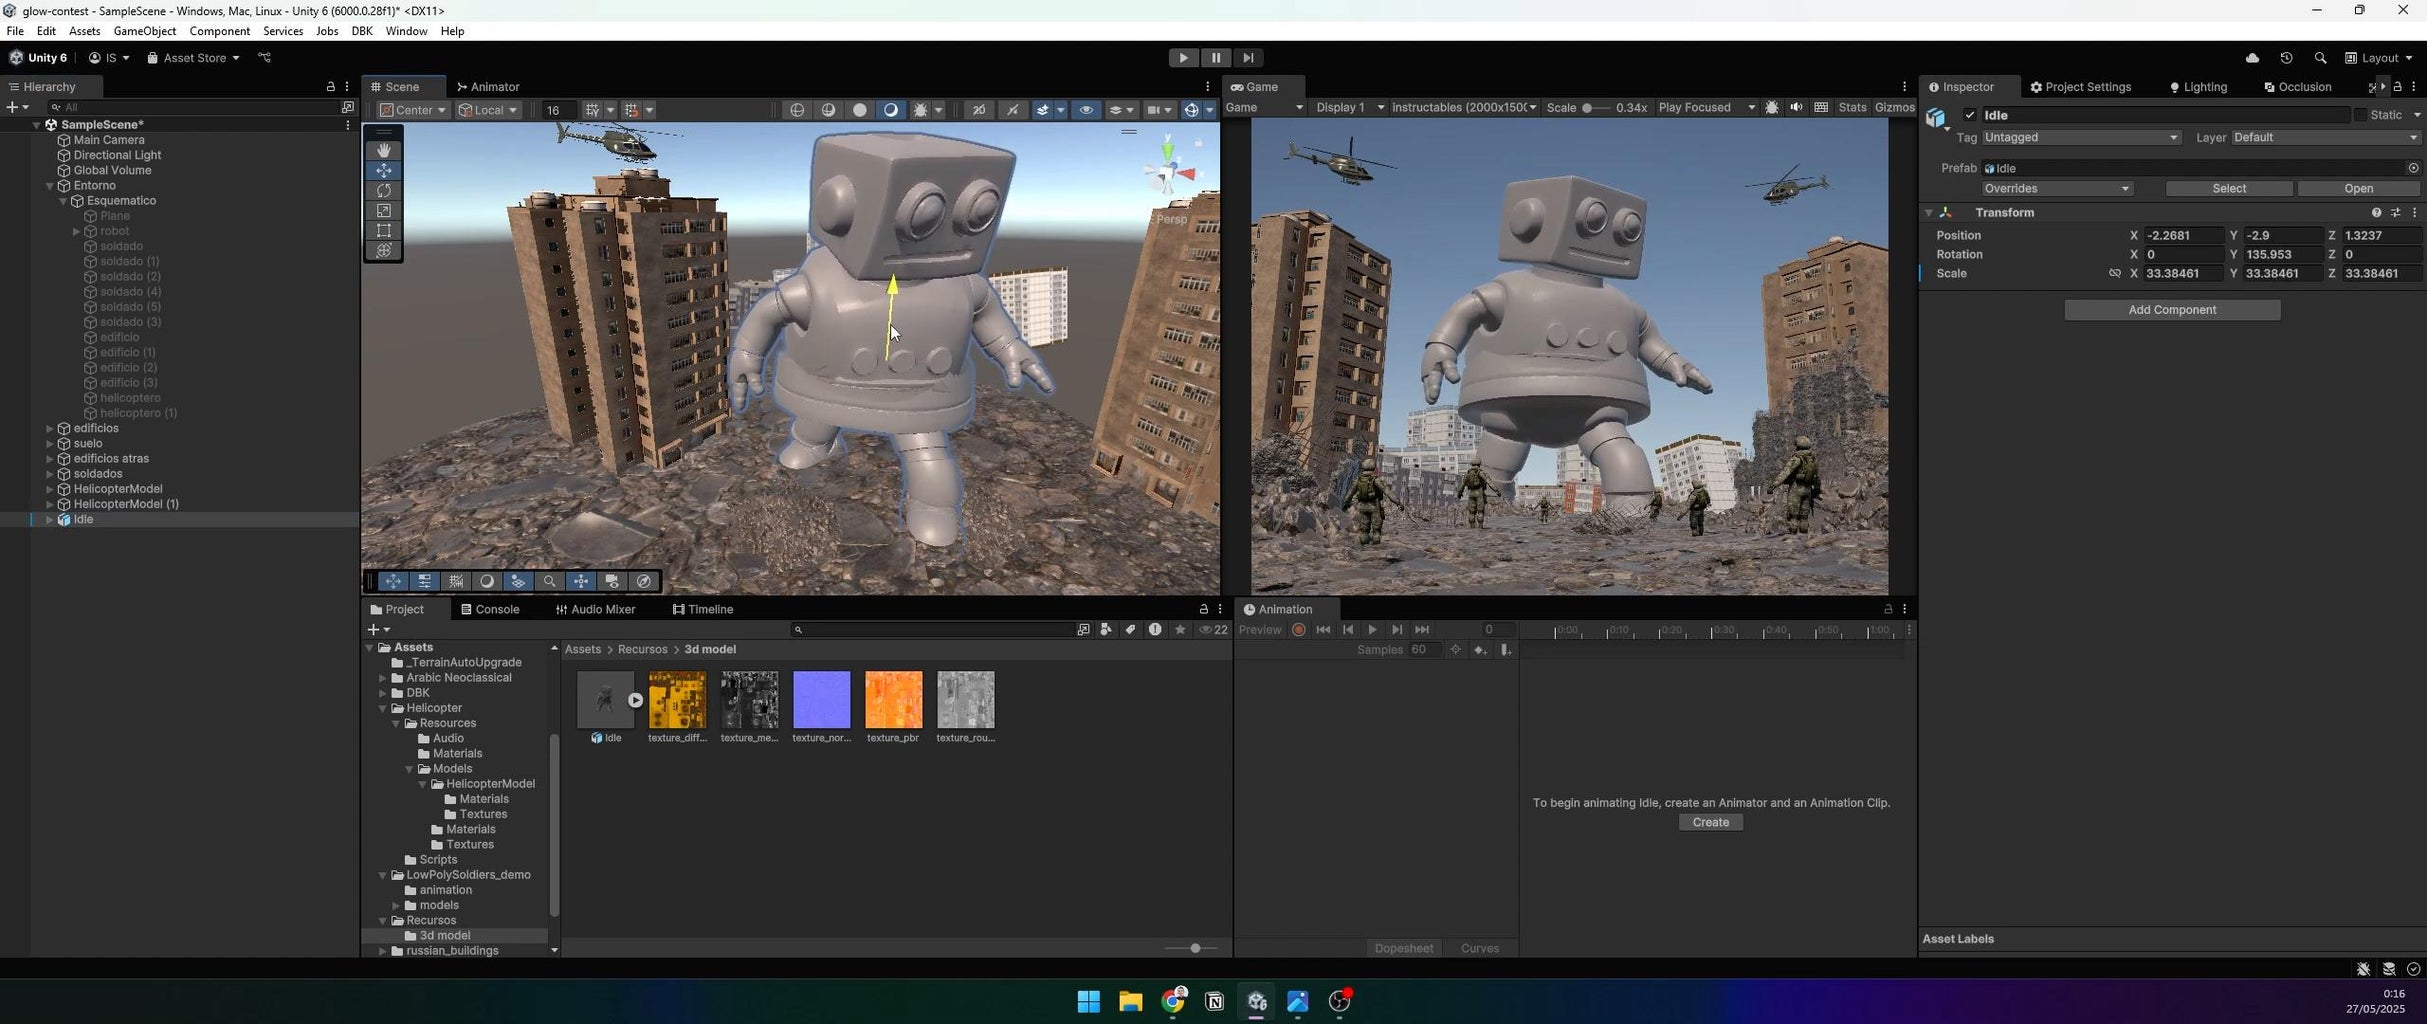Screen dimensions: 2427x1024
Task: Click the Step frame button in top toolbar
Action: [1247, 58]
